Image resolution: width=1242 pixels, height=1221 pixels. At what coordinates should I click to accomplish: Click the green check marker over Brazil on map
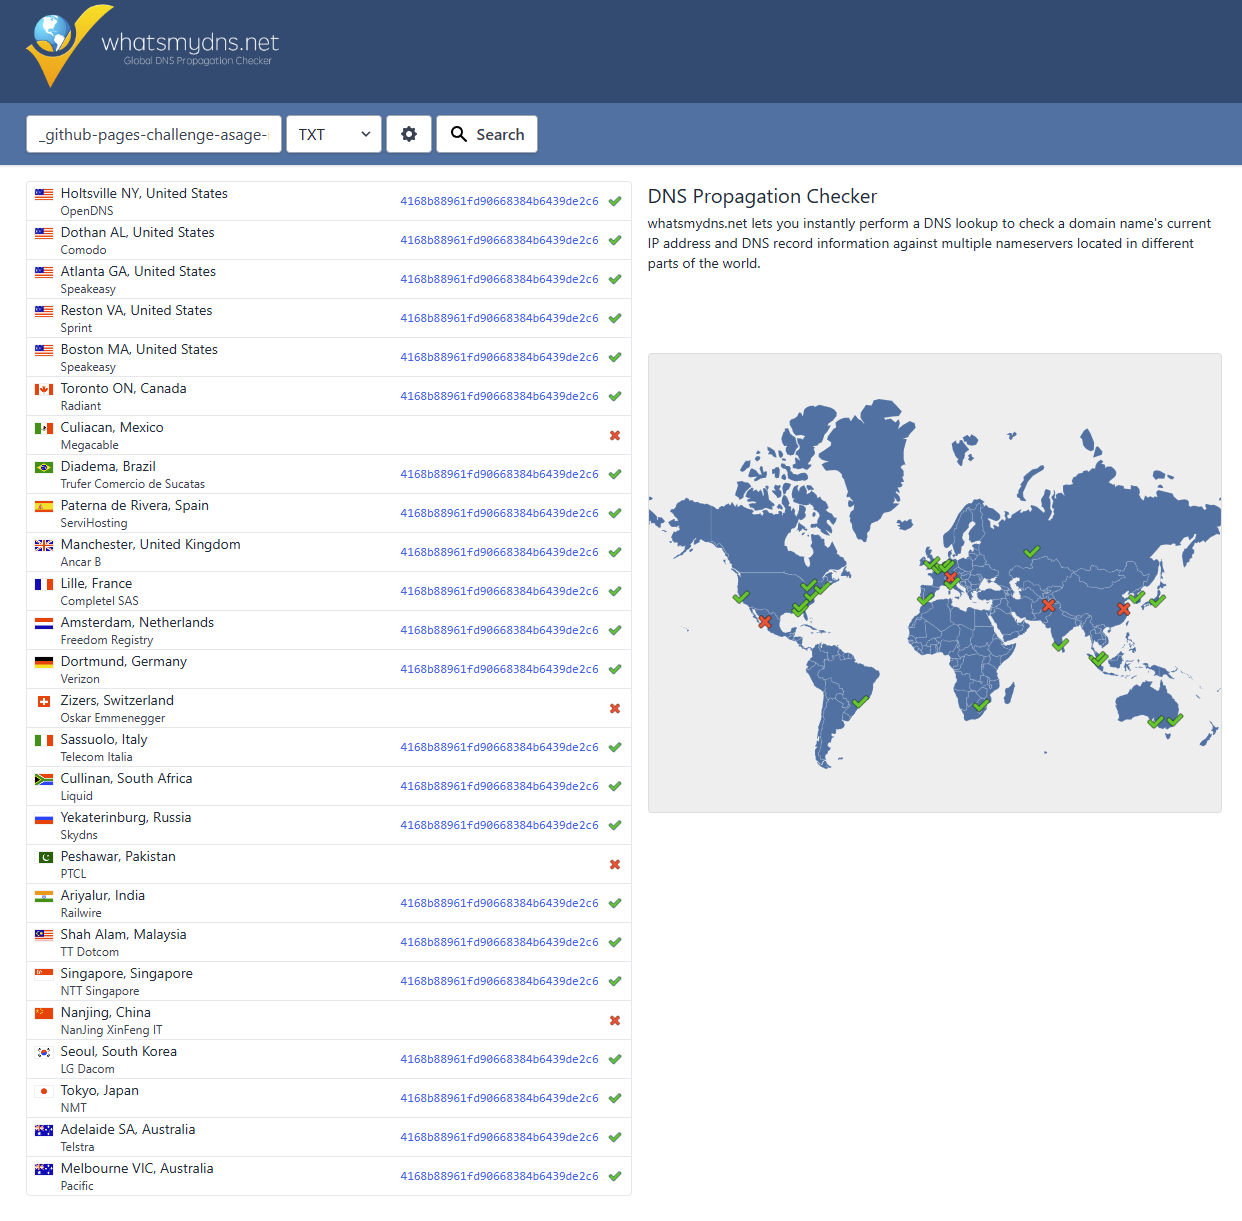coord(861,701)
